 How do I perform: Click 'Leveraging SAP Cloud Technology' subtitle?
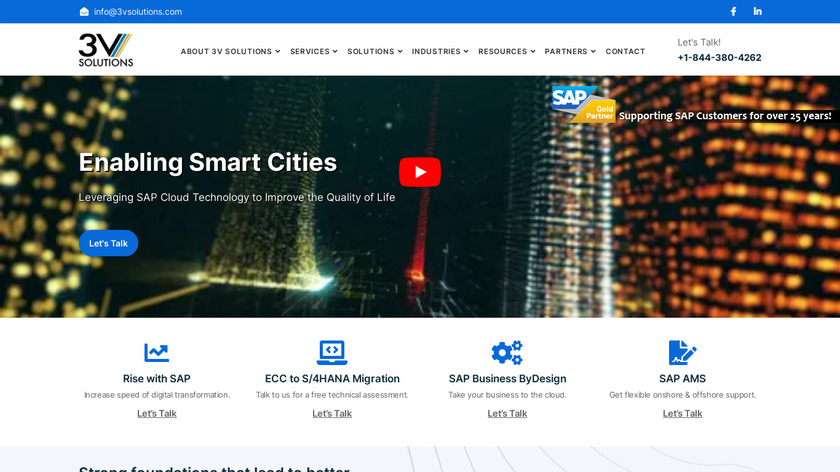coord(237,198)
